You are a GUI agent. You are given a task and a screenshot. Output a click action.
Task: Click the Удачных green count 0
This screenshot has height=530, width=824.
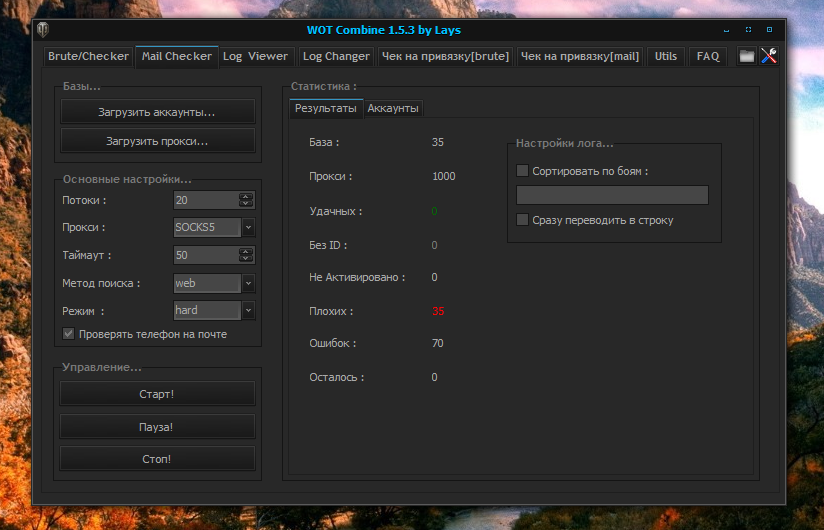(434, 211)
